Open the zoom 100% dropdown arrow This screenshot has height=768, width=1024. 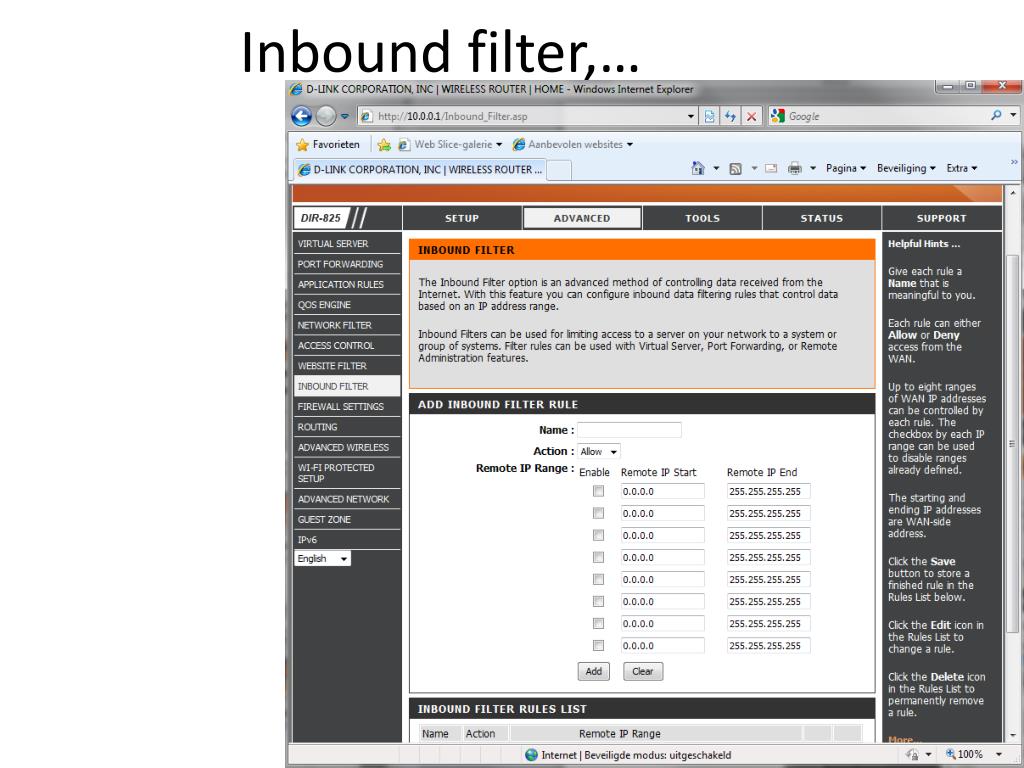click(999, 755)
